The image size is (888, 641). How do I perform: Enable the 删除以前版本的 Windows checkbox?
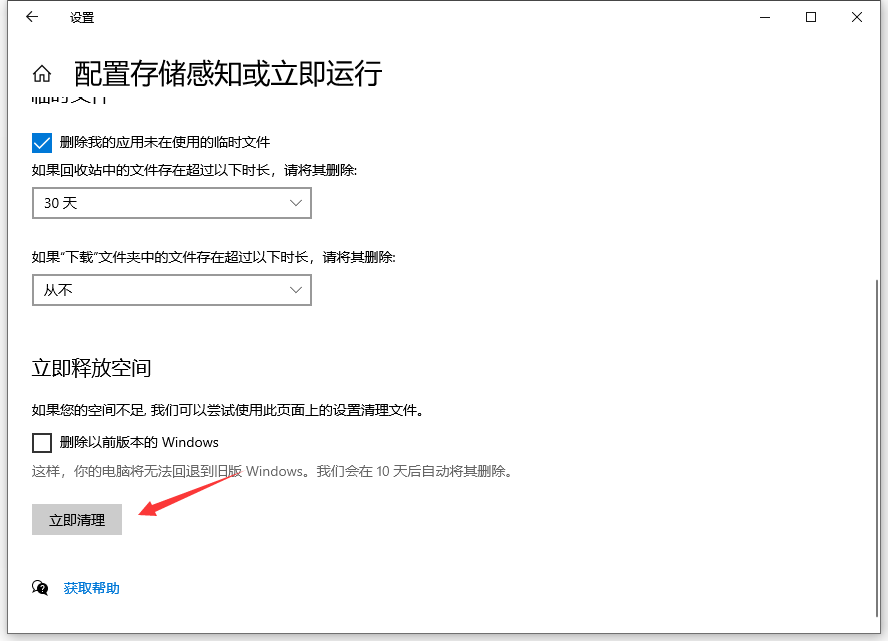(x=42, y=442)
